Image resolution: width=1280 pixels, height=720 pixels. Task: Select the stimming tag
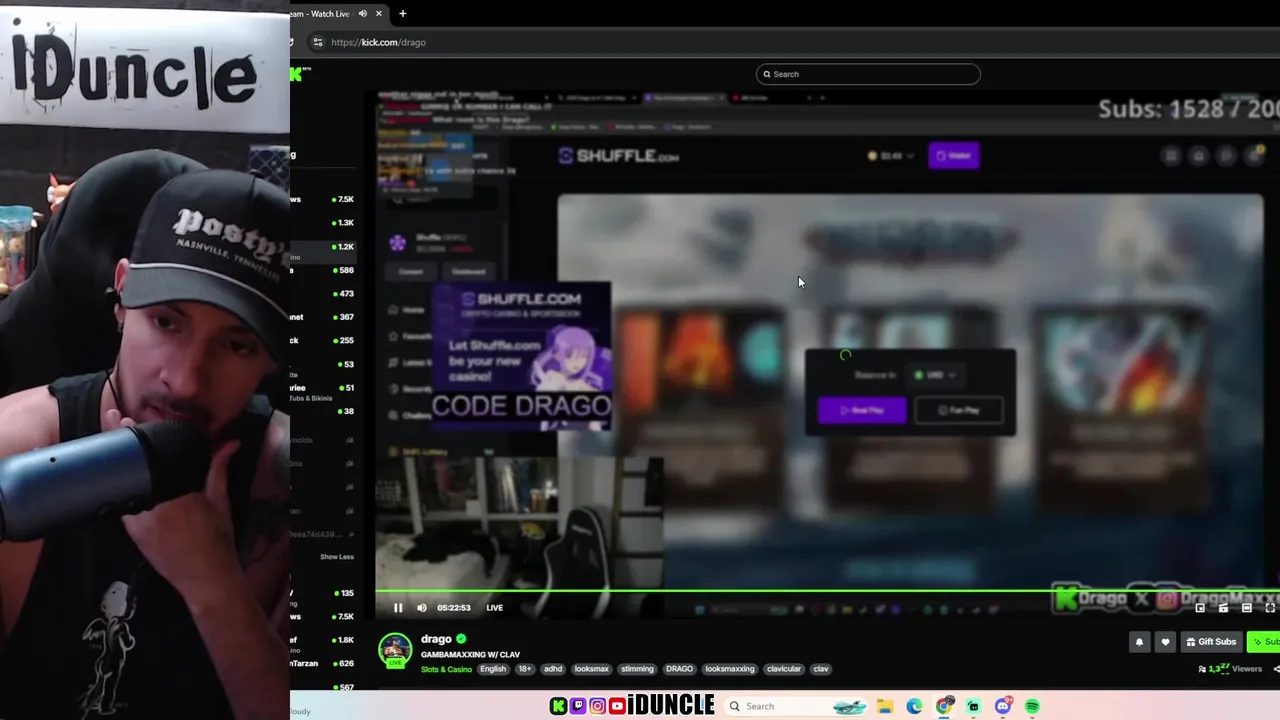click(x=637, y=669)
